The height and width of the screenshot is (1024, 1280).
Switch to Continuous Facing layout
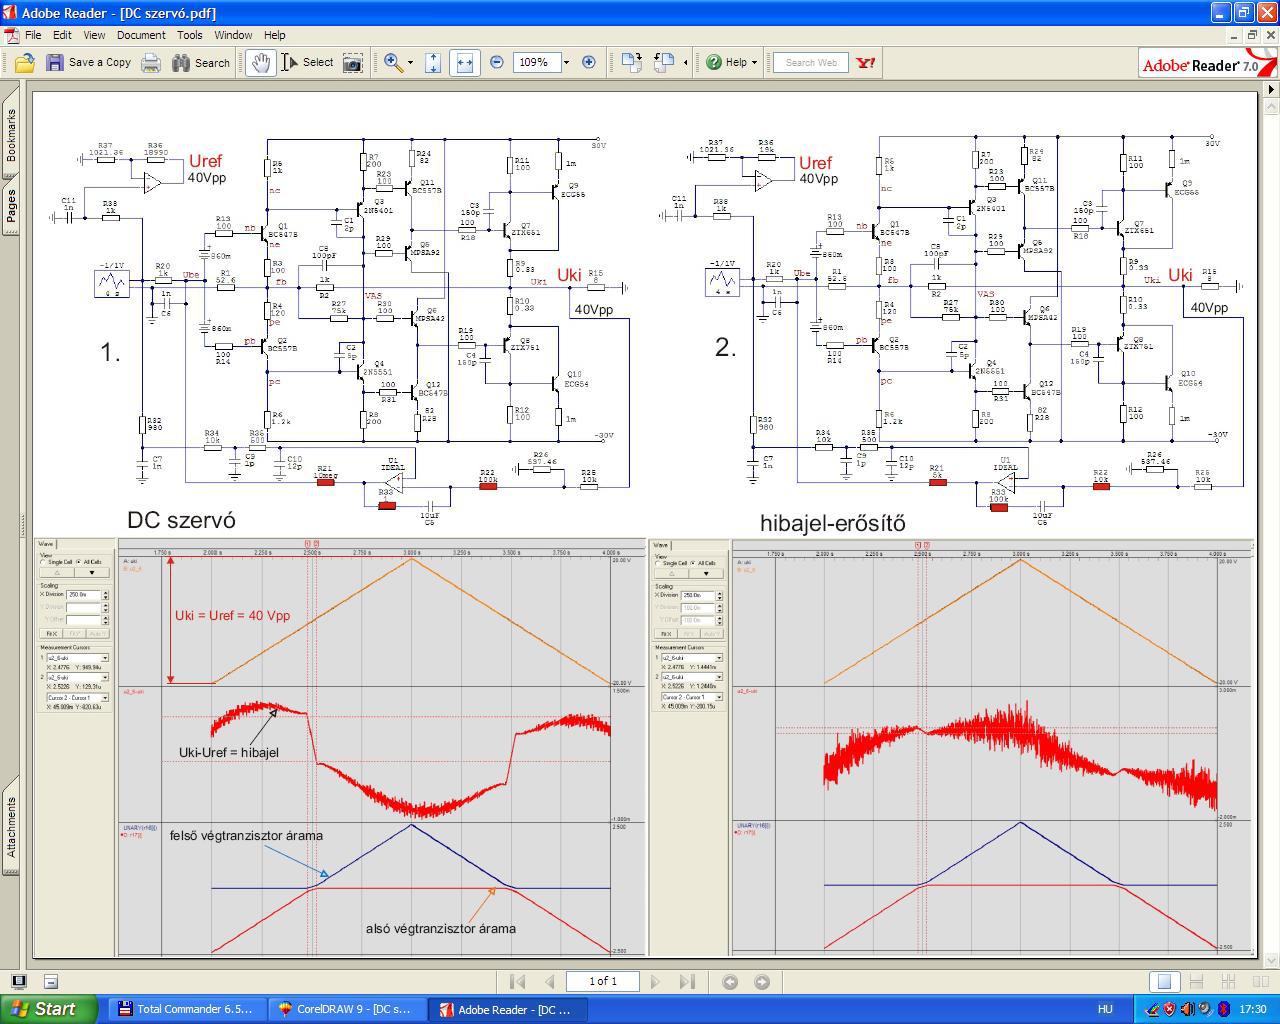(x=1229, y=982)
